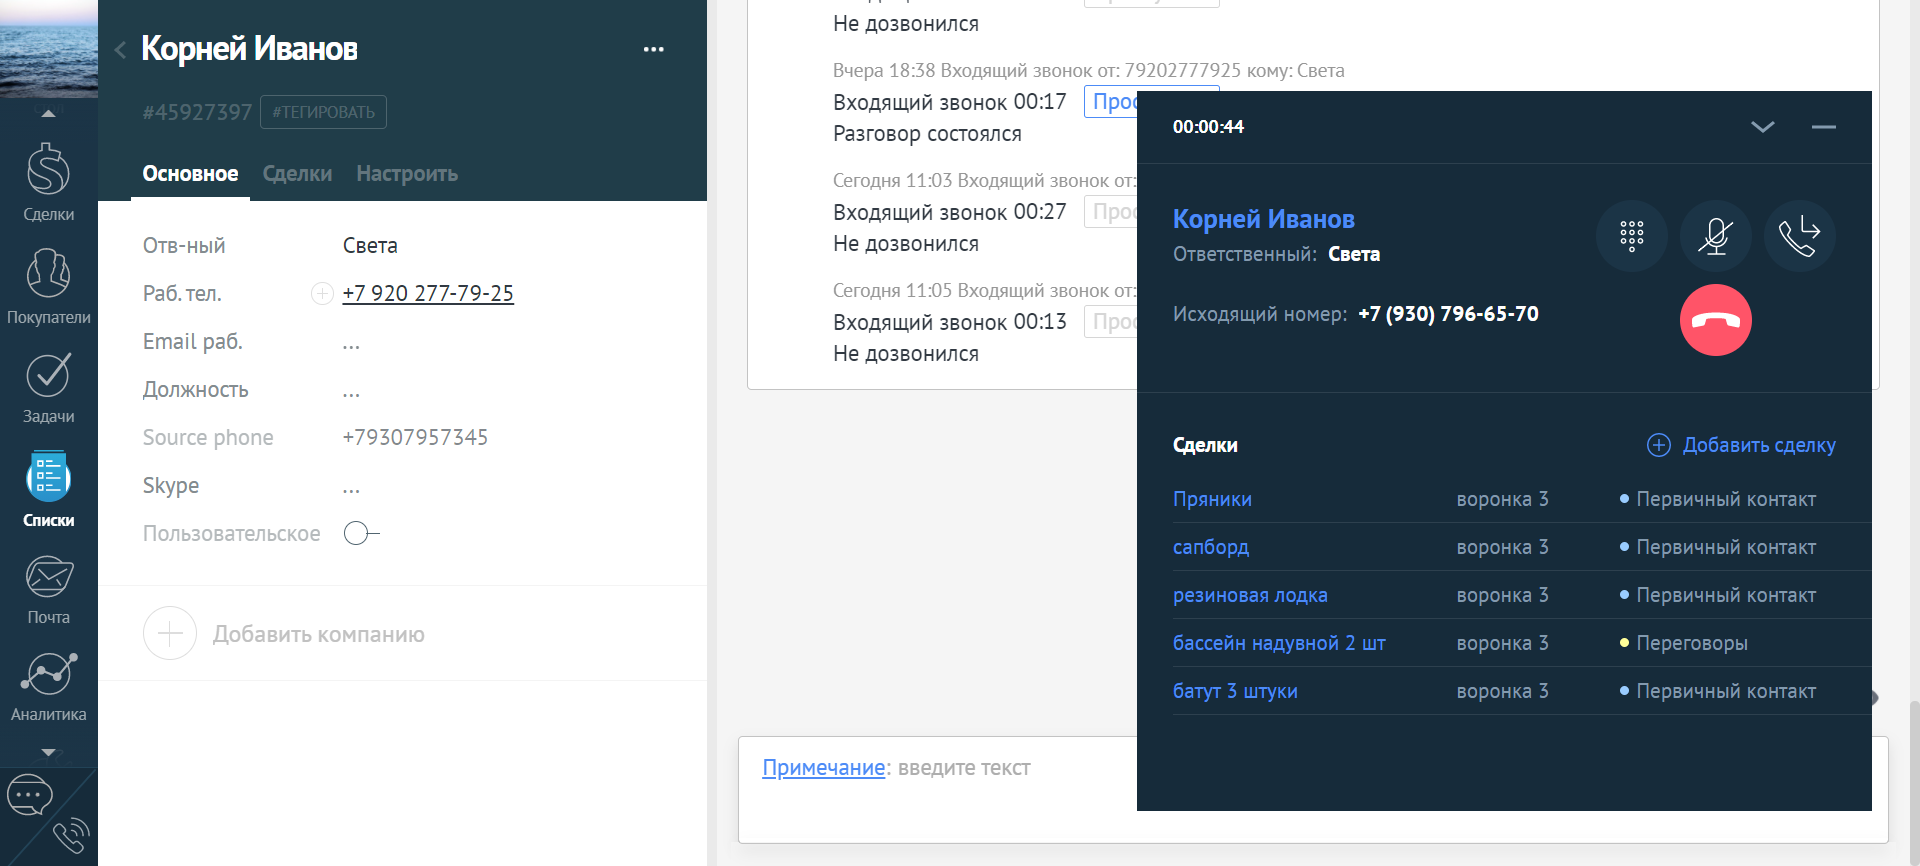The height and width of the screenshot is (866, 1920).
Task: Open the dial pad in call widget
Action: coord(1631,236)
